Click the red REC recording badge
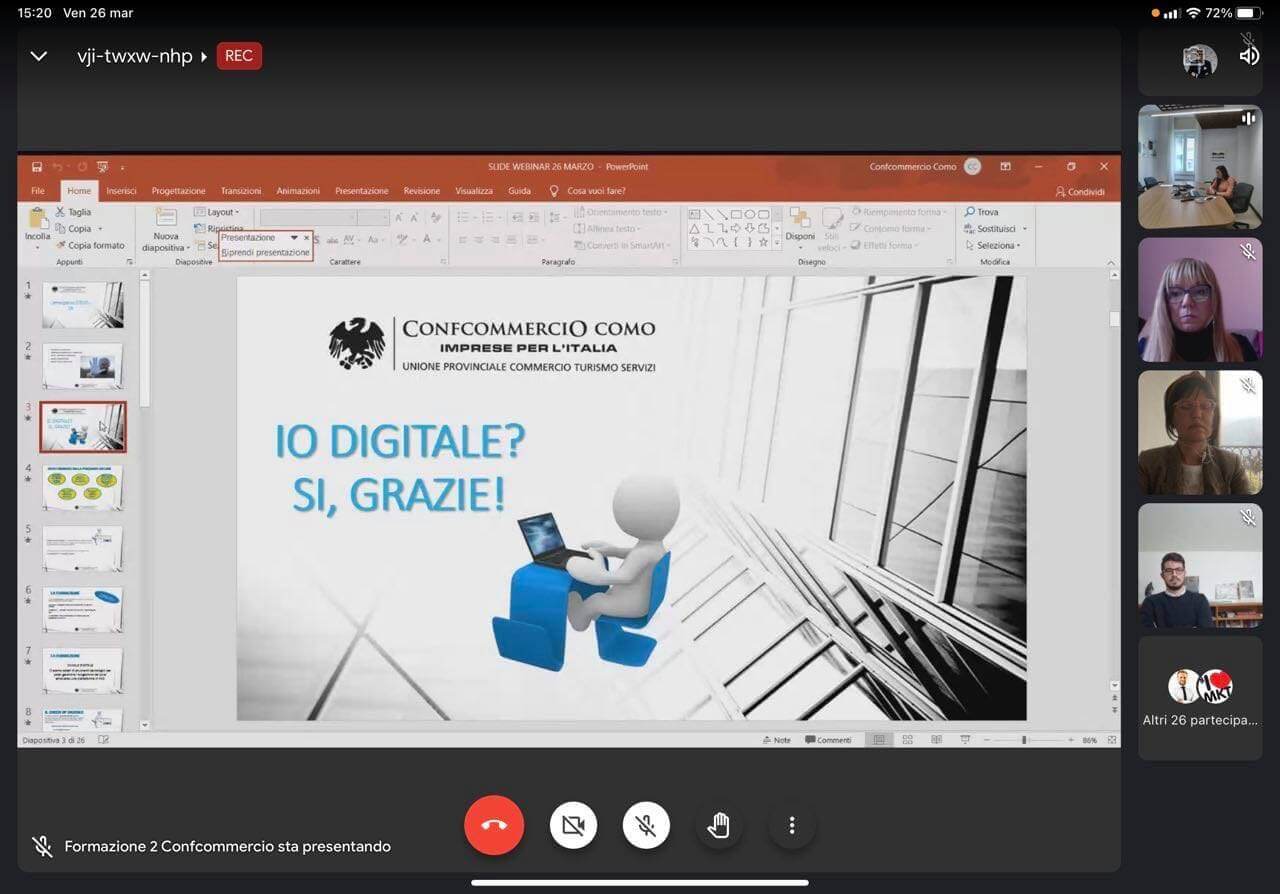1280x894 pixels. click(239, 56)
